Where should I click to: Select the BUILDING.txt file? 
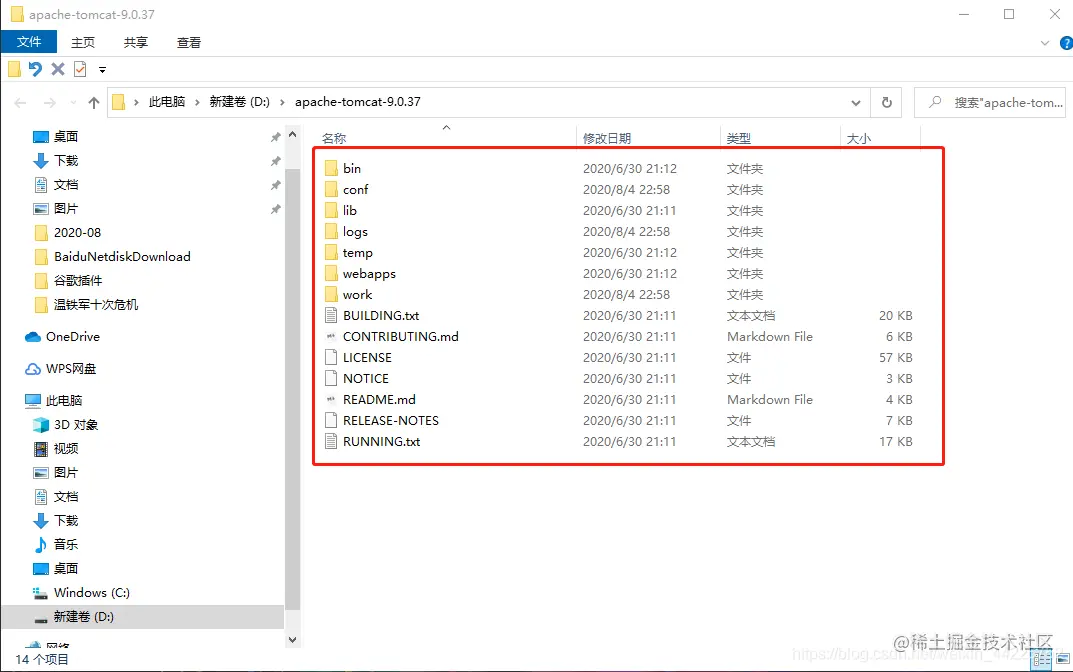tap(380, 316)
